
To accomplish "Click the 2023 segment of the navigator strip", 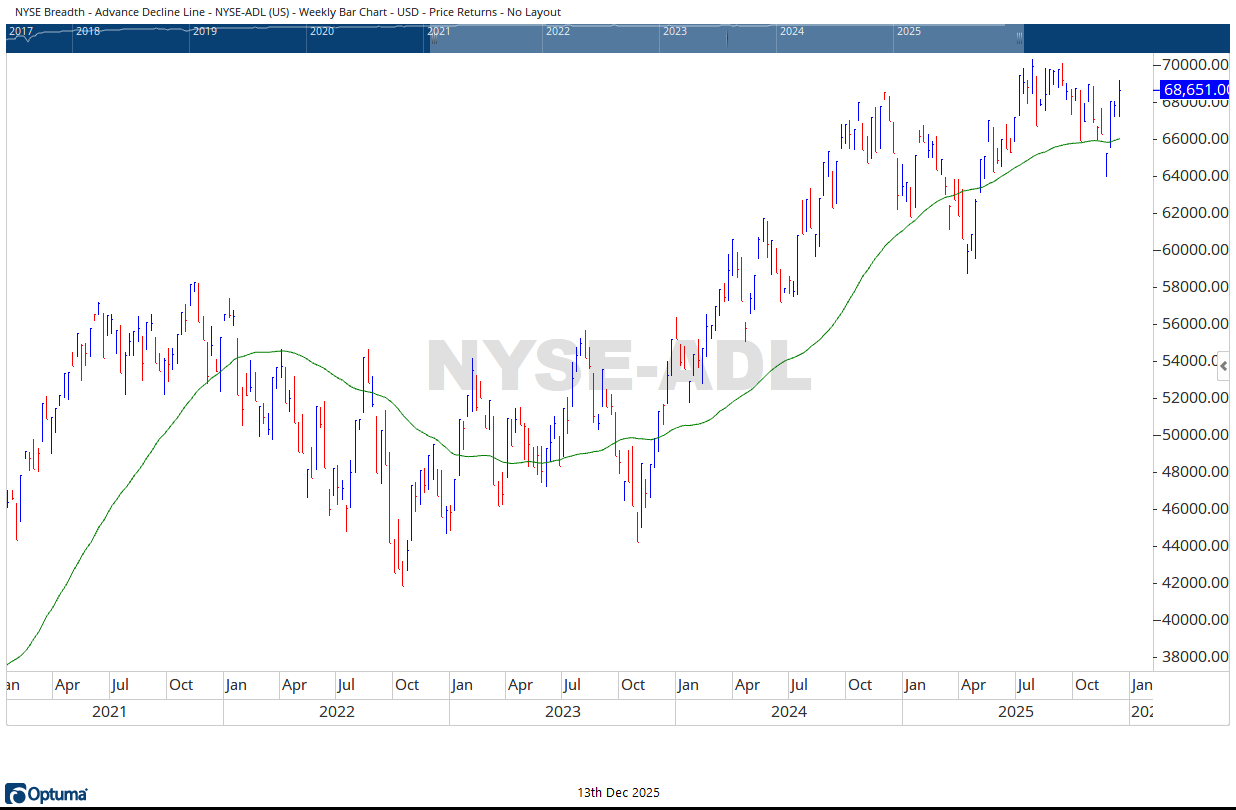I will pos(676,31).
